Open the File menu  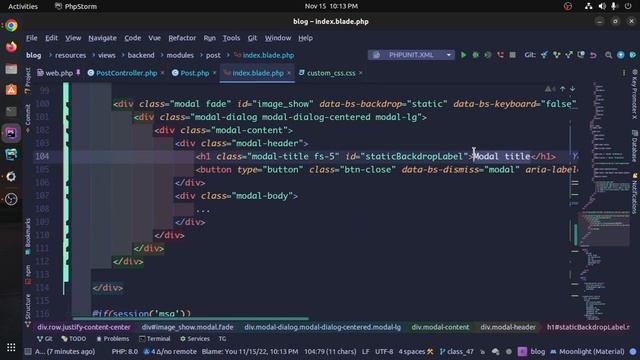(31, 38)
